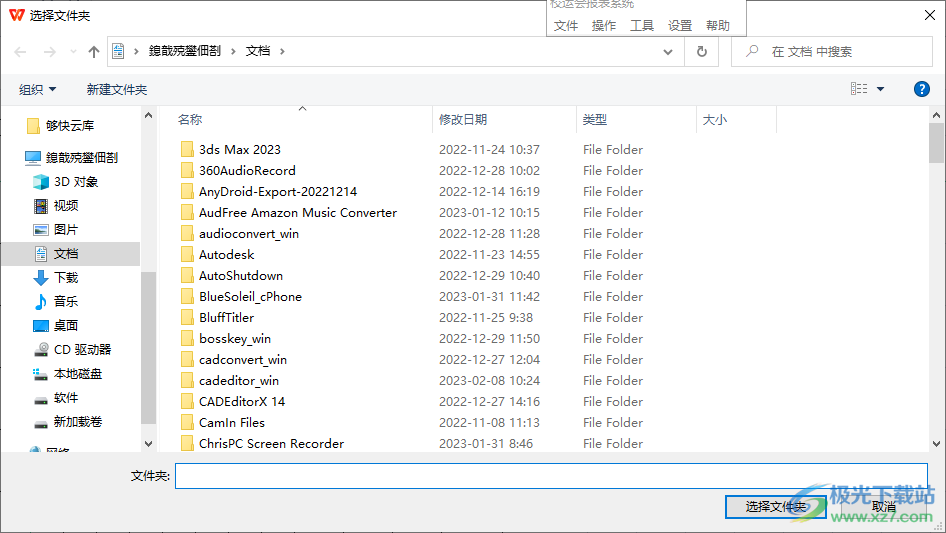
Task: Select the 新加载卷 drive in sidebar
Action: tap(78, 421)
